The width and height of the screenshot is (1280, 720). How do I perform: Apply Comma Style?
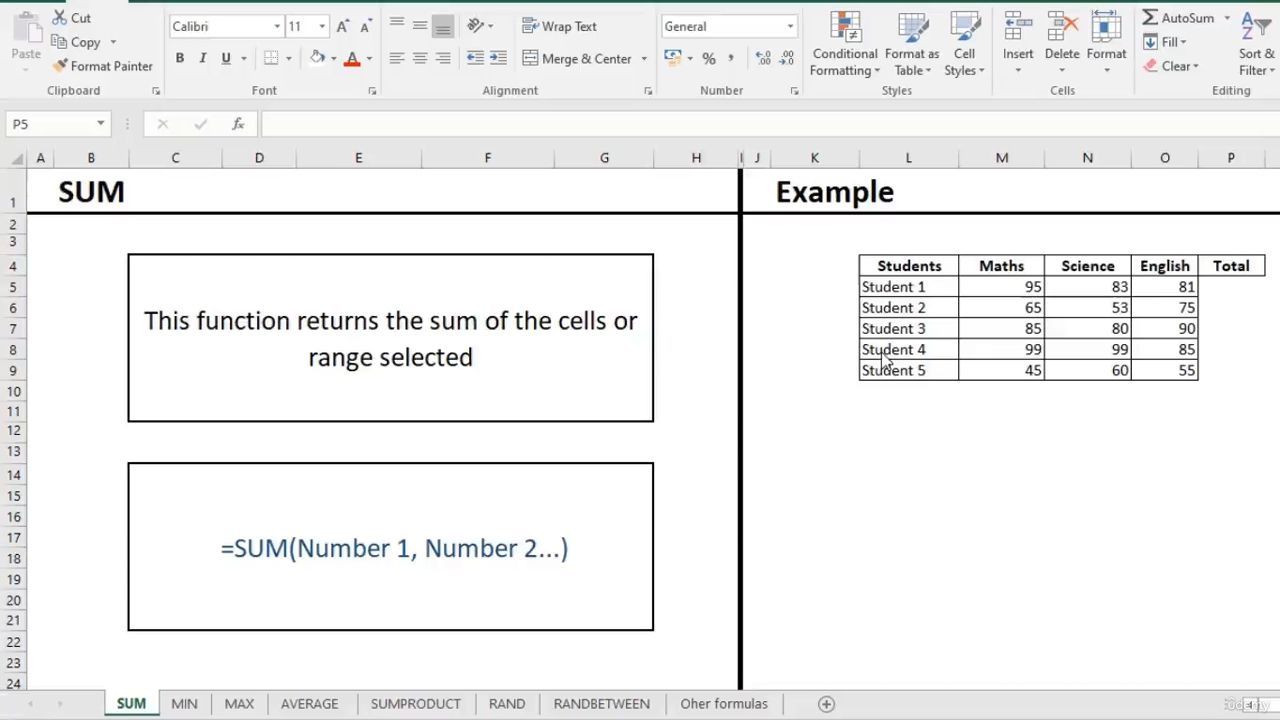click(731, 58)
